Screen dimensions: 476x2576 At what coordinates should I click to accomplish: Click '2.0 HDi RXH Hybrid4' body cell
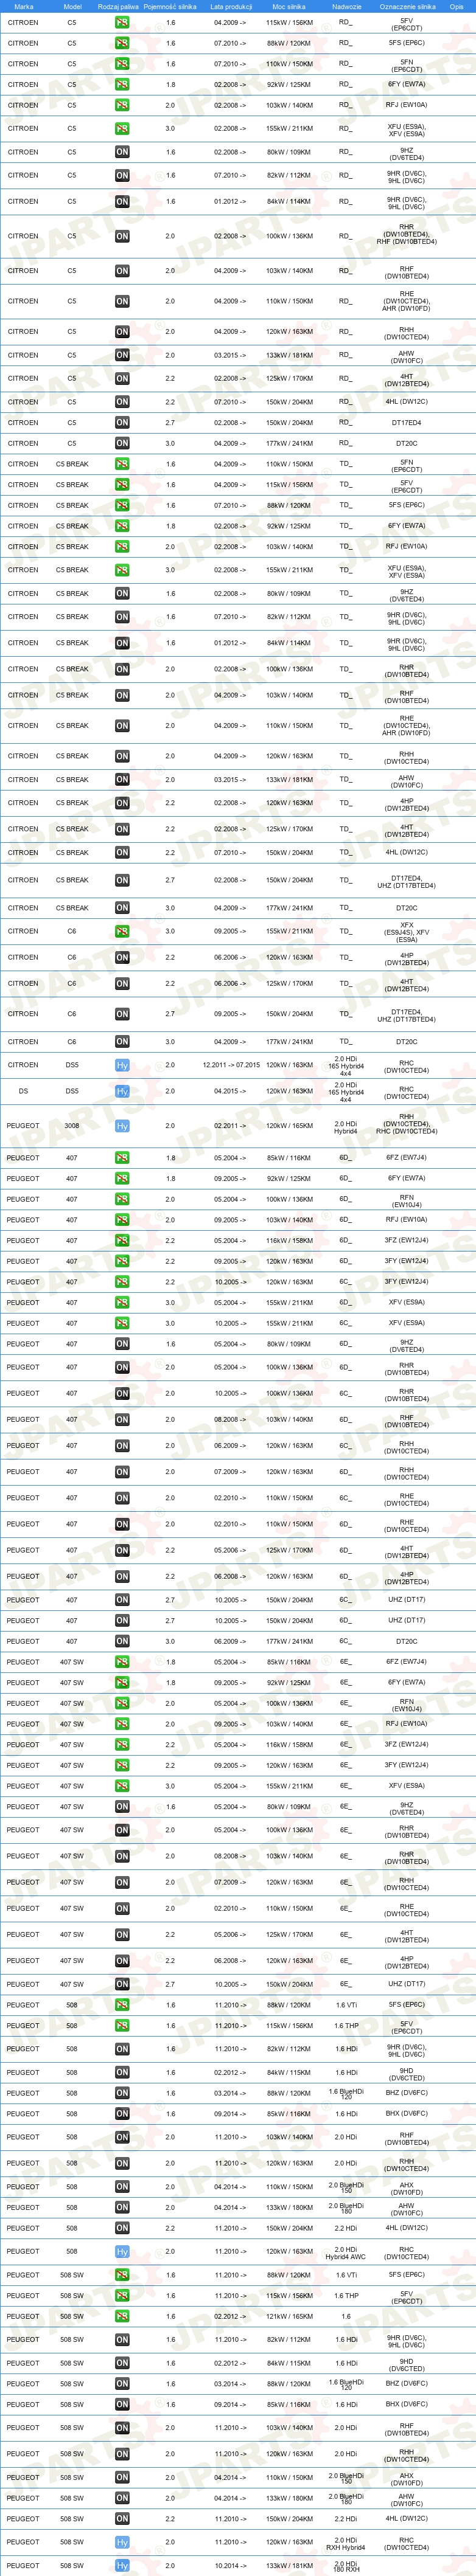click(346, 2542)
